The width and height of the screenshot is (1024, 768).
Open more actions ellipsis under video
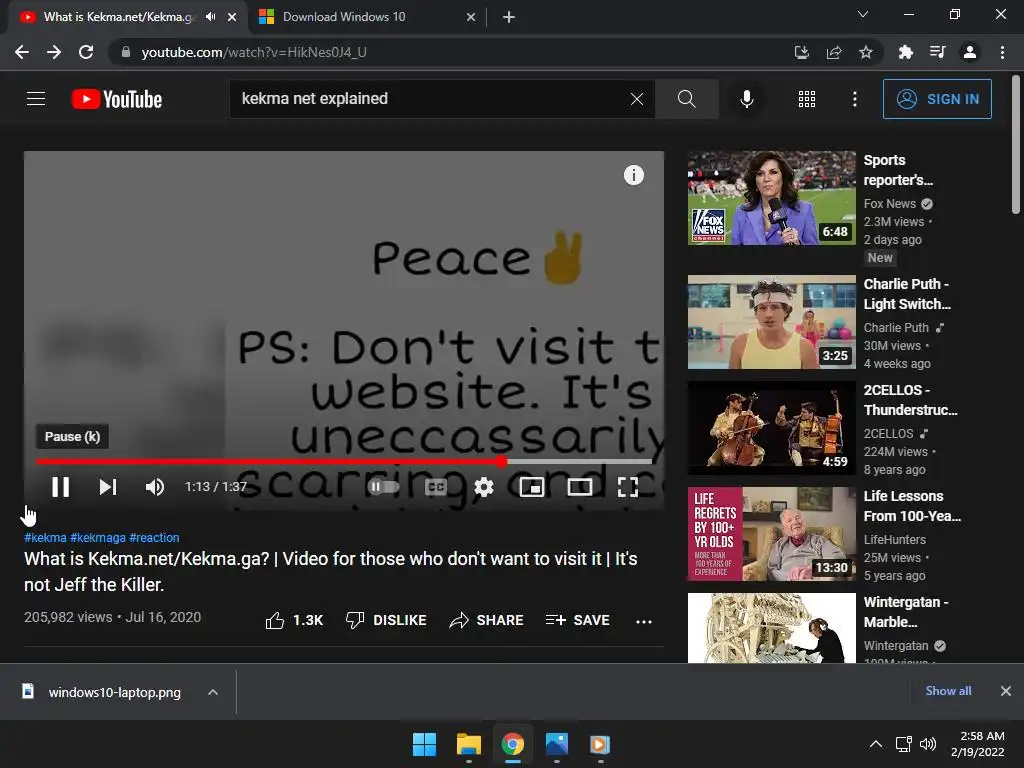pos(644,621)
